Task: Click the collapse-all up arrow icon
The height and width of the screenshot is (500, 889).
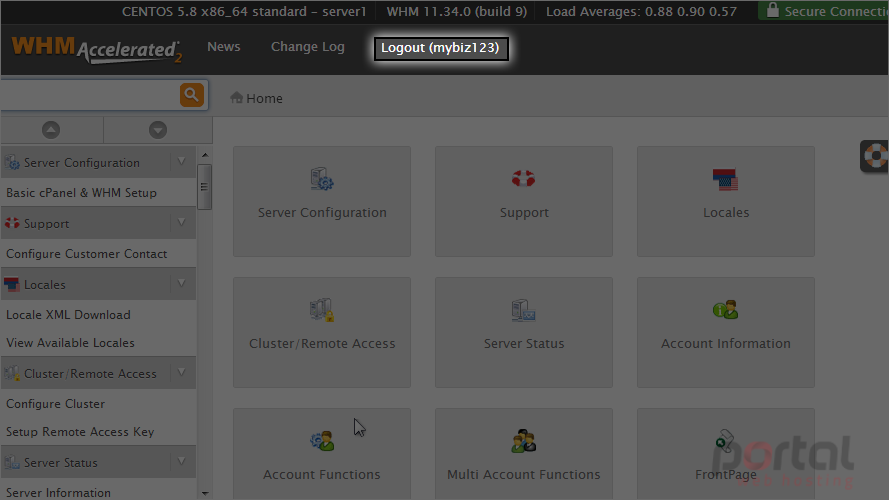Action: pyautogui.click(x=51, y=130)
